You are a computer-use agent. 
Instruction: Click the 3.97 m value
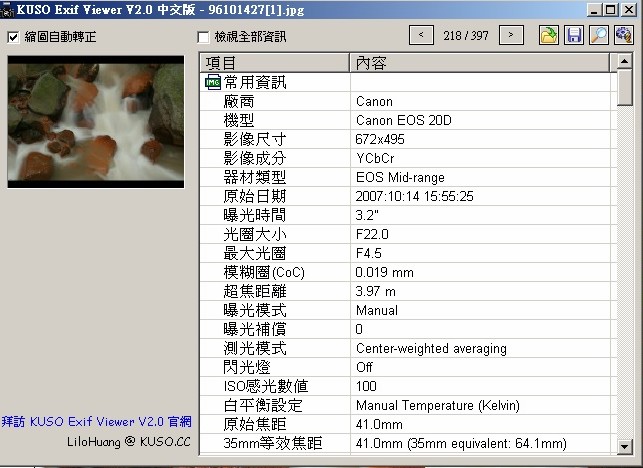click(x=375, y=291)
